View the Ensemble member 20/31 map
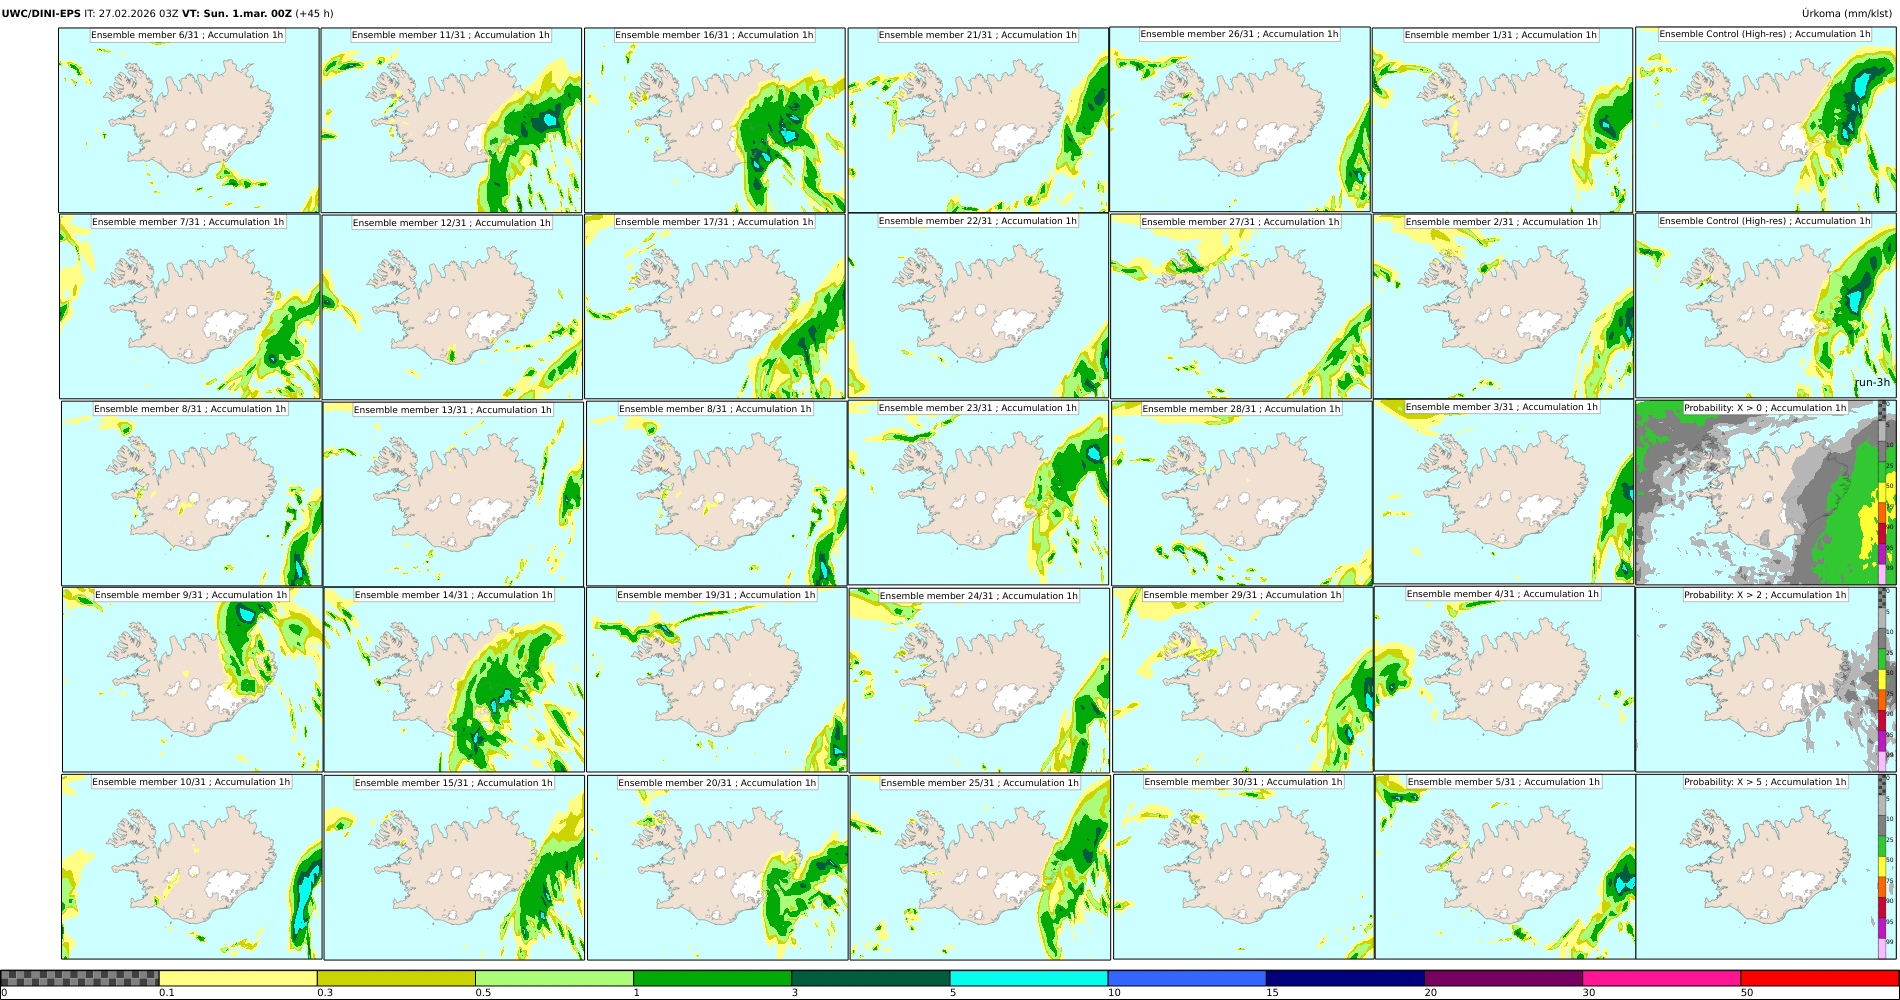The height and width of the screenshot is (1000, 1900). 718,868
